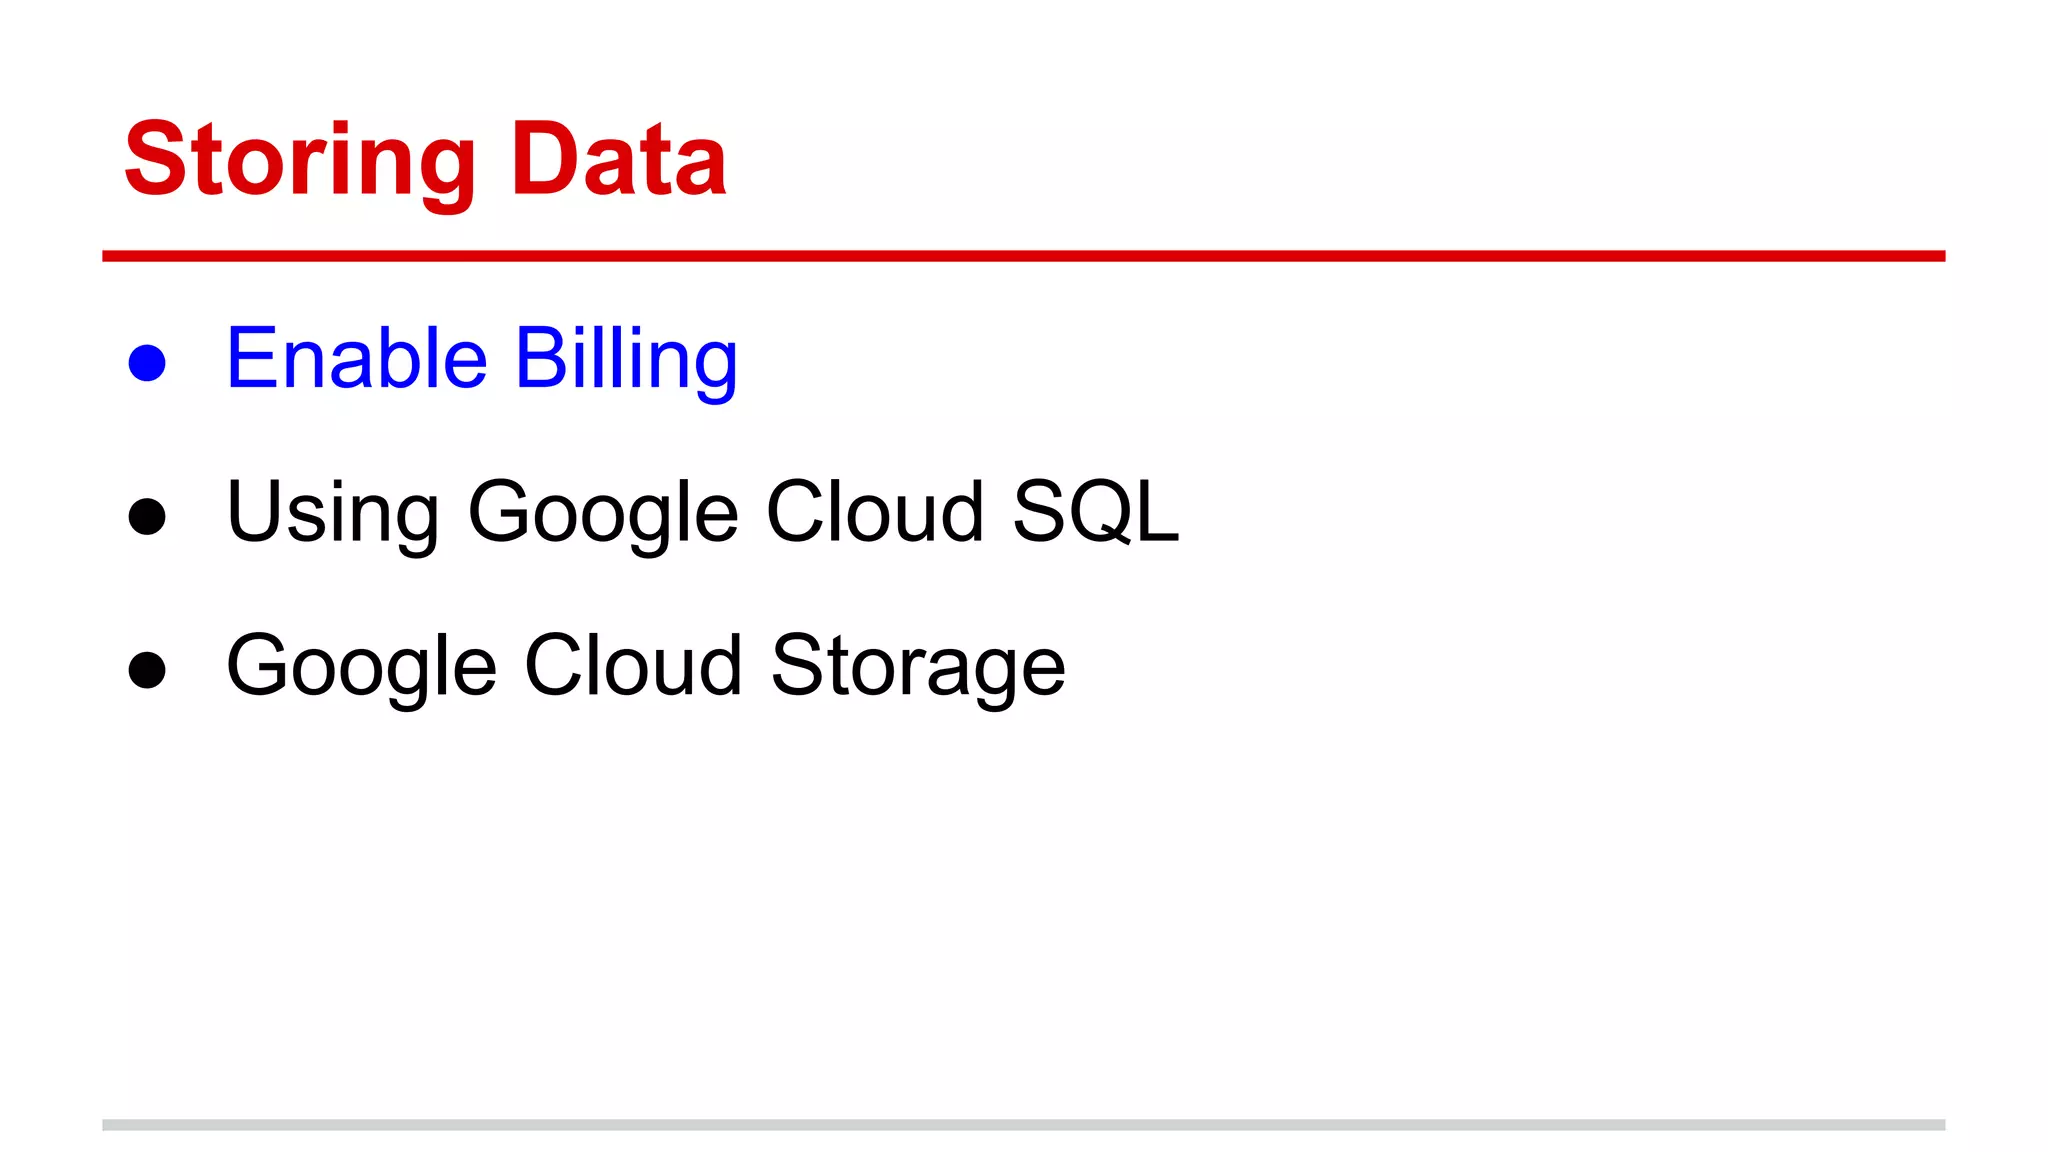Click the word Data in the title
Viewport: 2048px width, 1152px height.
(619, 158)
